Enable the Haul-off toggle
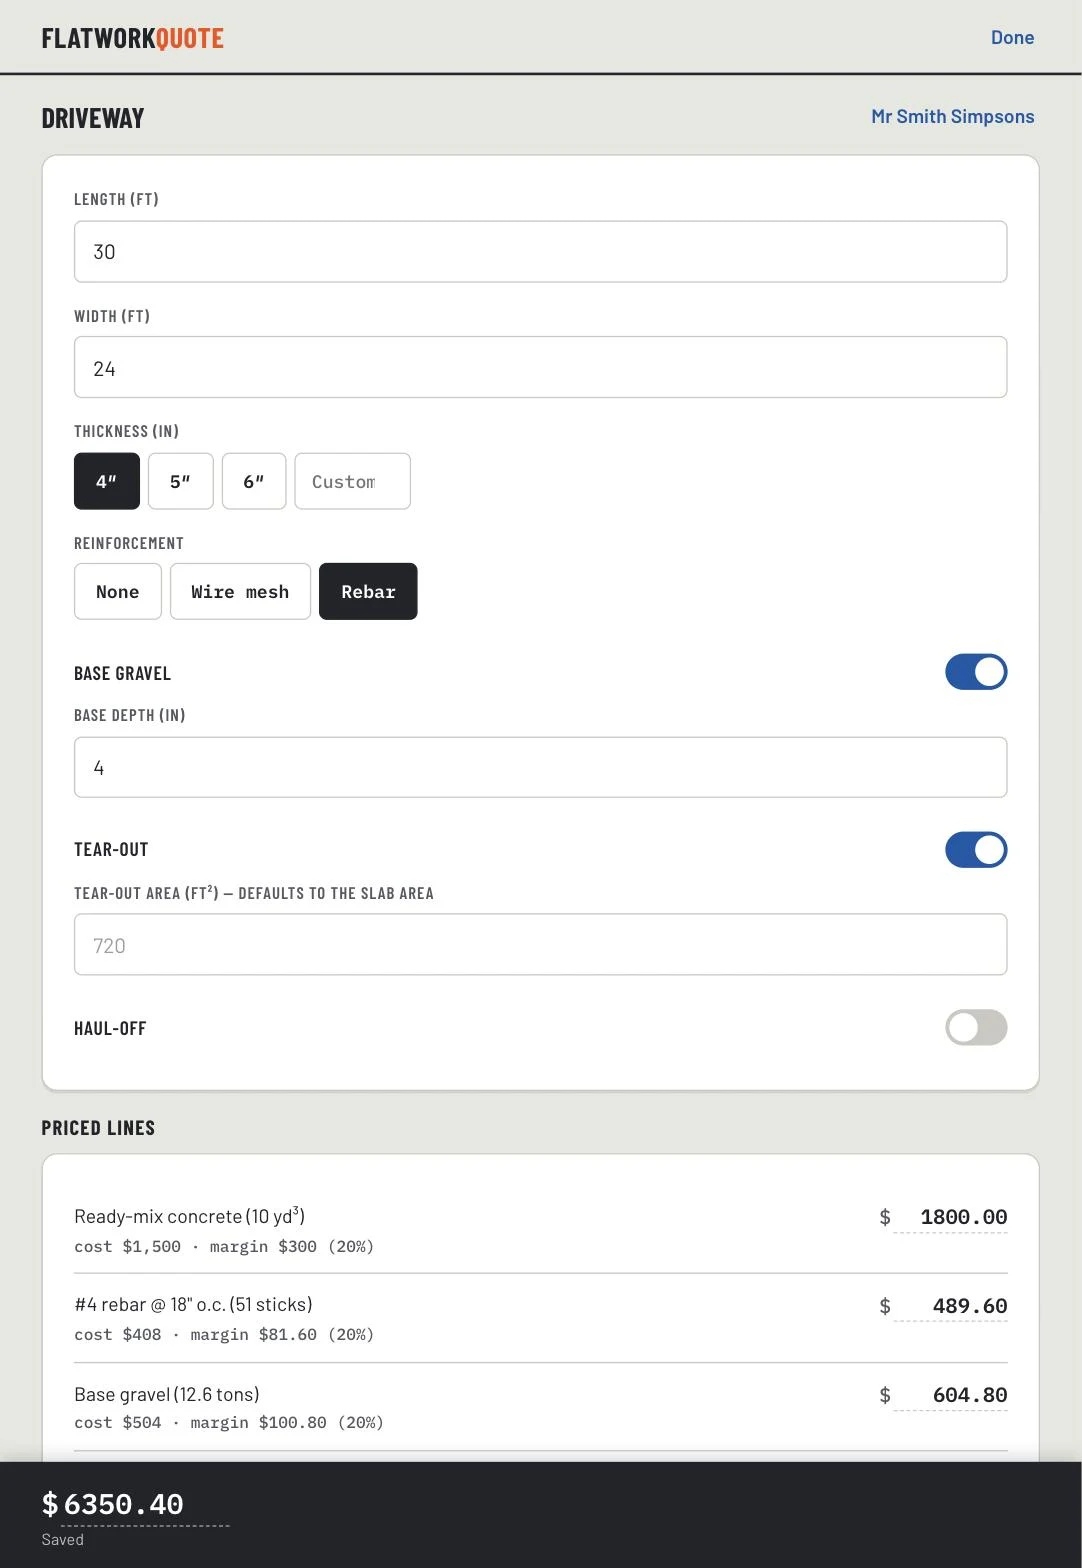This screenshot has height=1568, width=1082. pos(976,1027)
